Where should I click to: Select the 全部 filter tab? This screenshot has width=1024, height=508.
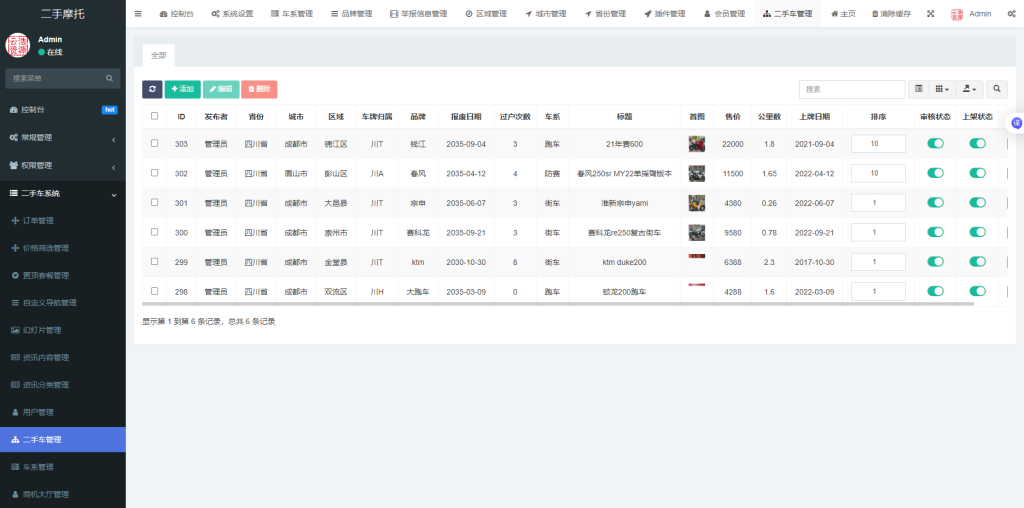(x=159, y=56)
